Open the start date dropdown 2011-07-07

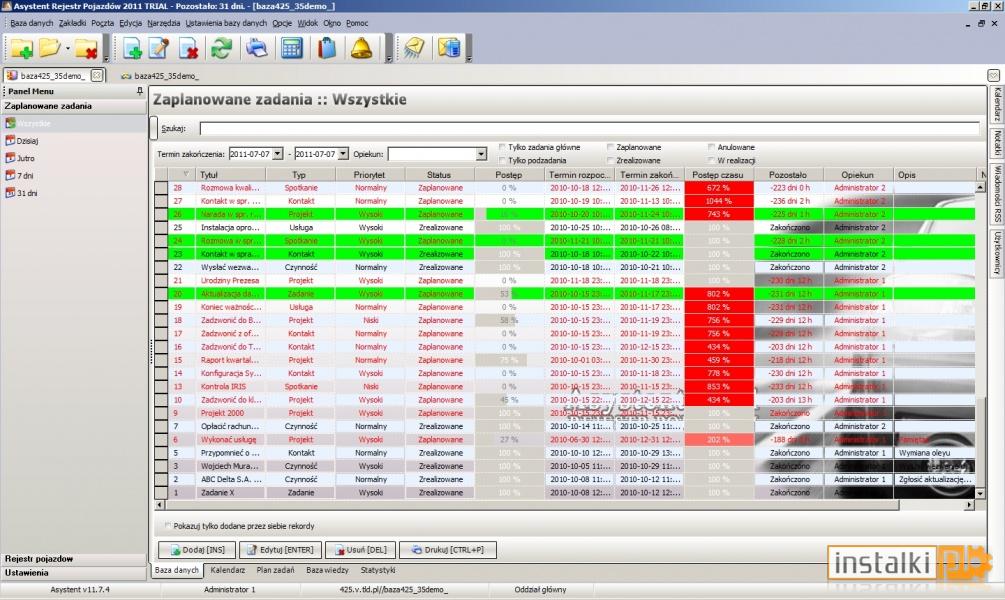[278, 154]
